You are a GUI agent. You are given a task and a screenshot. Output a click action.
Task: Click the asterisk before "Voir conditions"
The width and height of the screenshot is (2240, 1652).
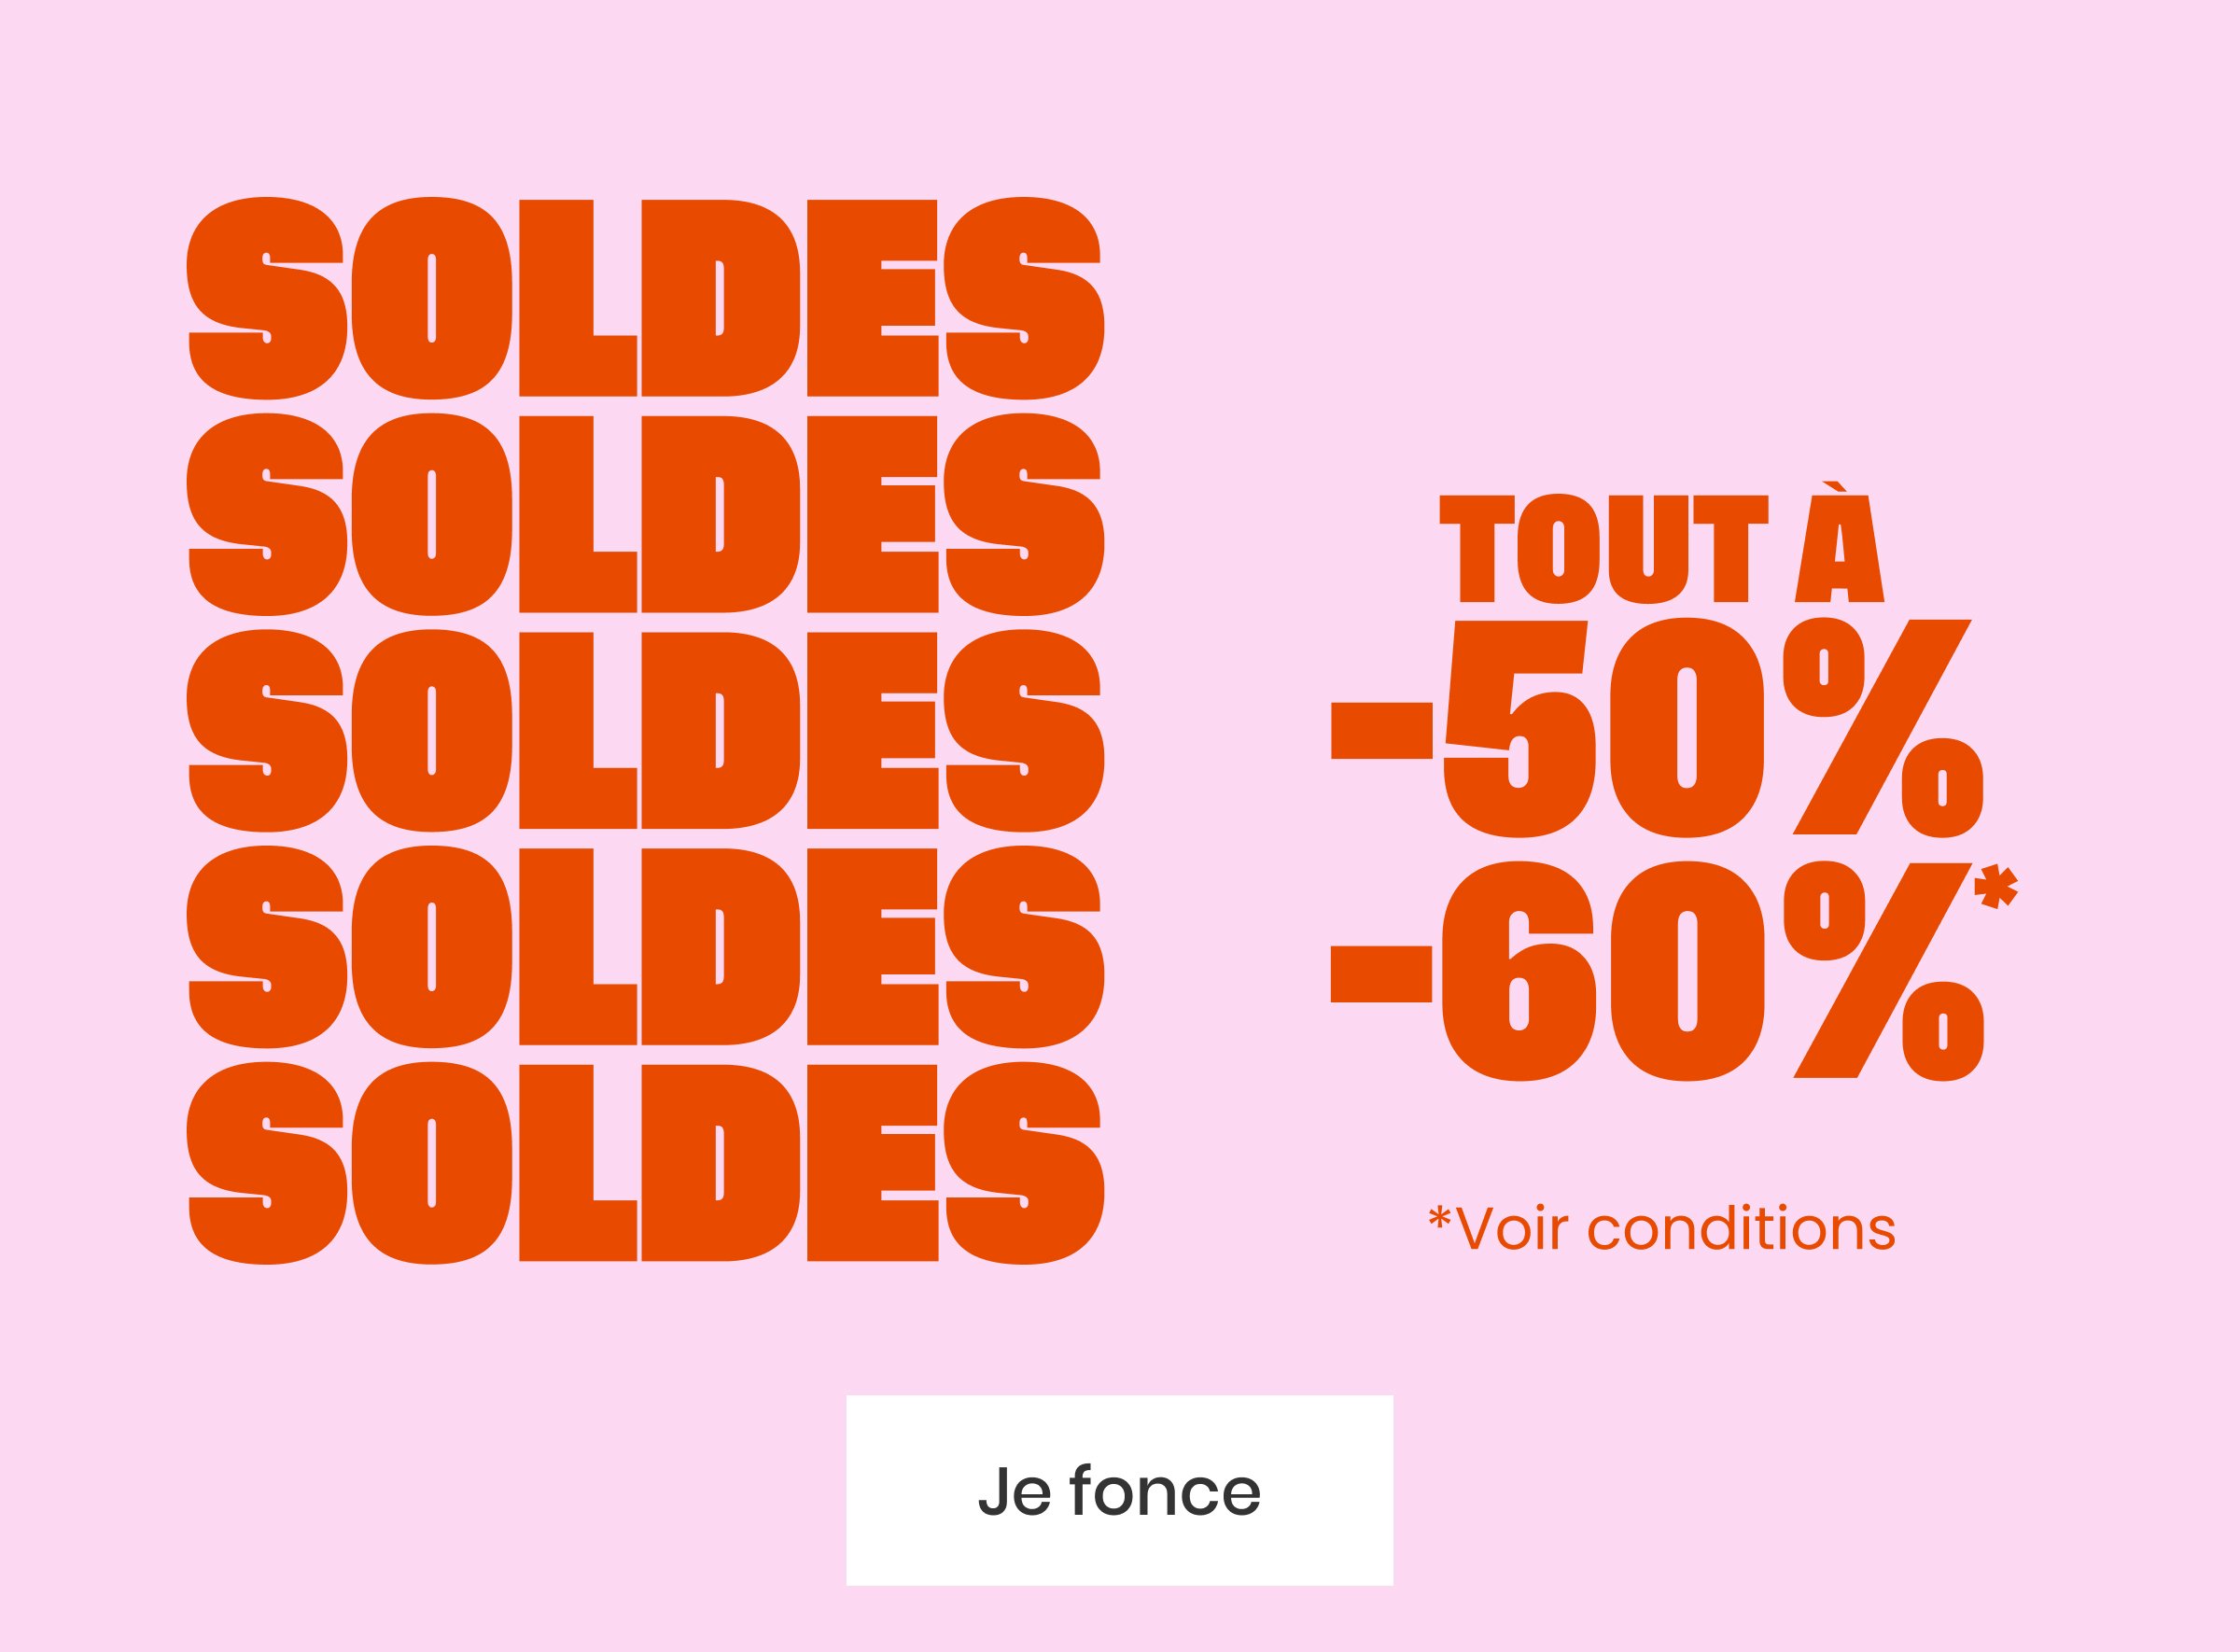(x=1440, y=1217)
